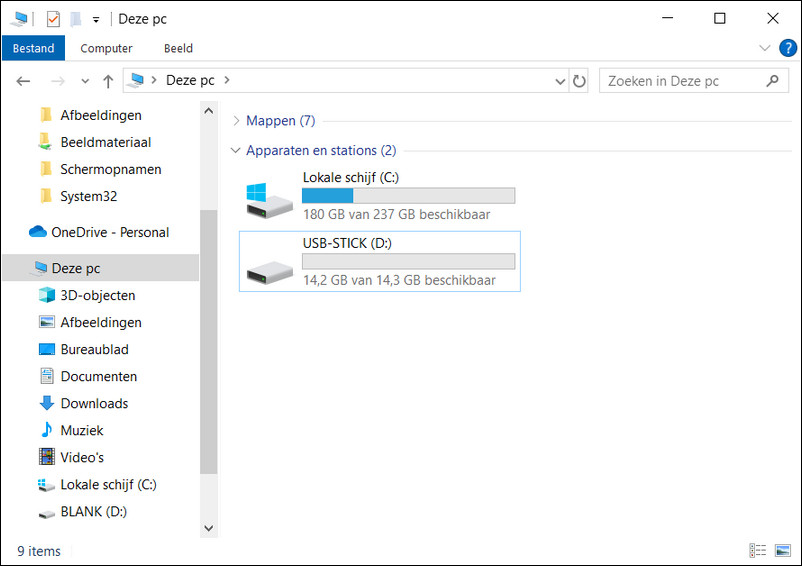
Task: Switch to details view layout icon
Action: (758, 551)
